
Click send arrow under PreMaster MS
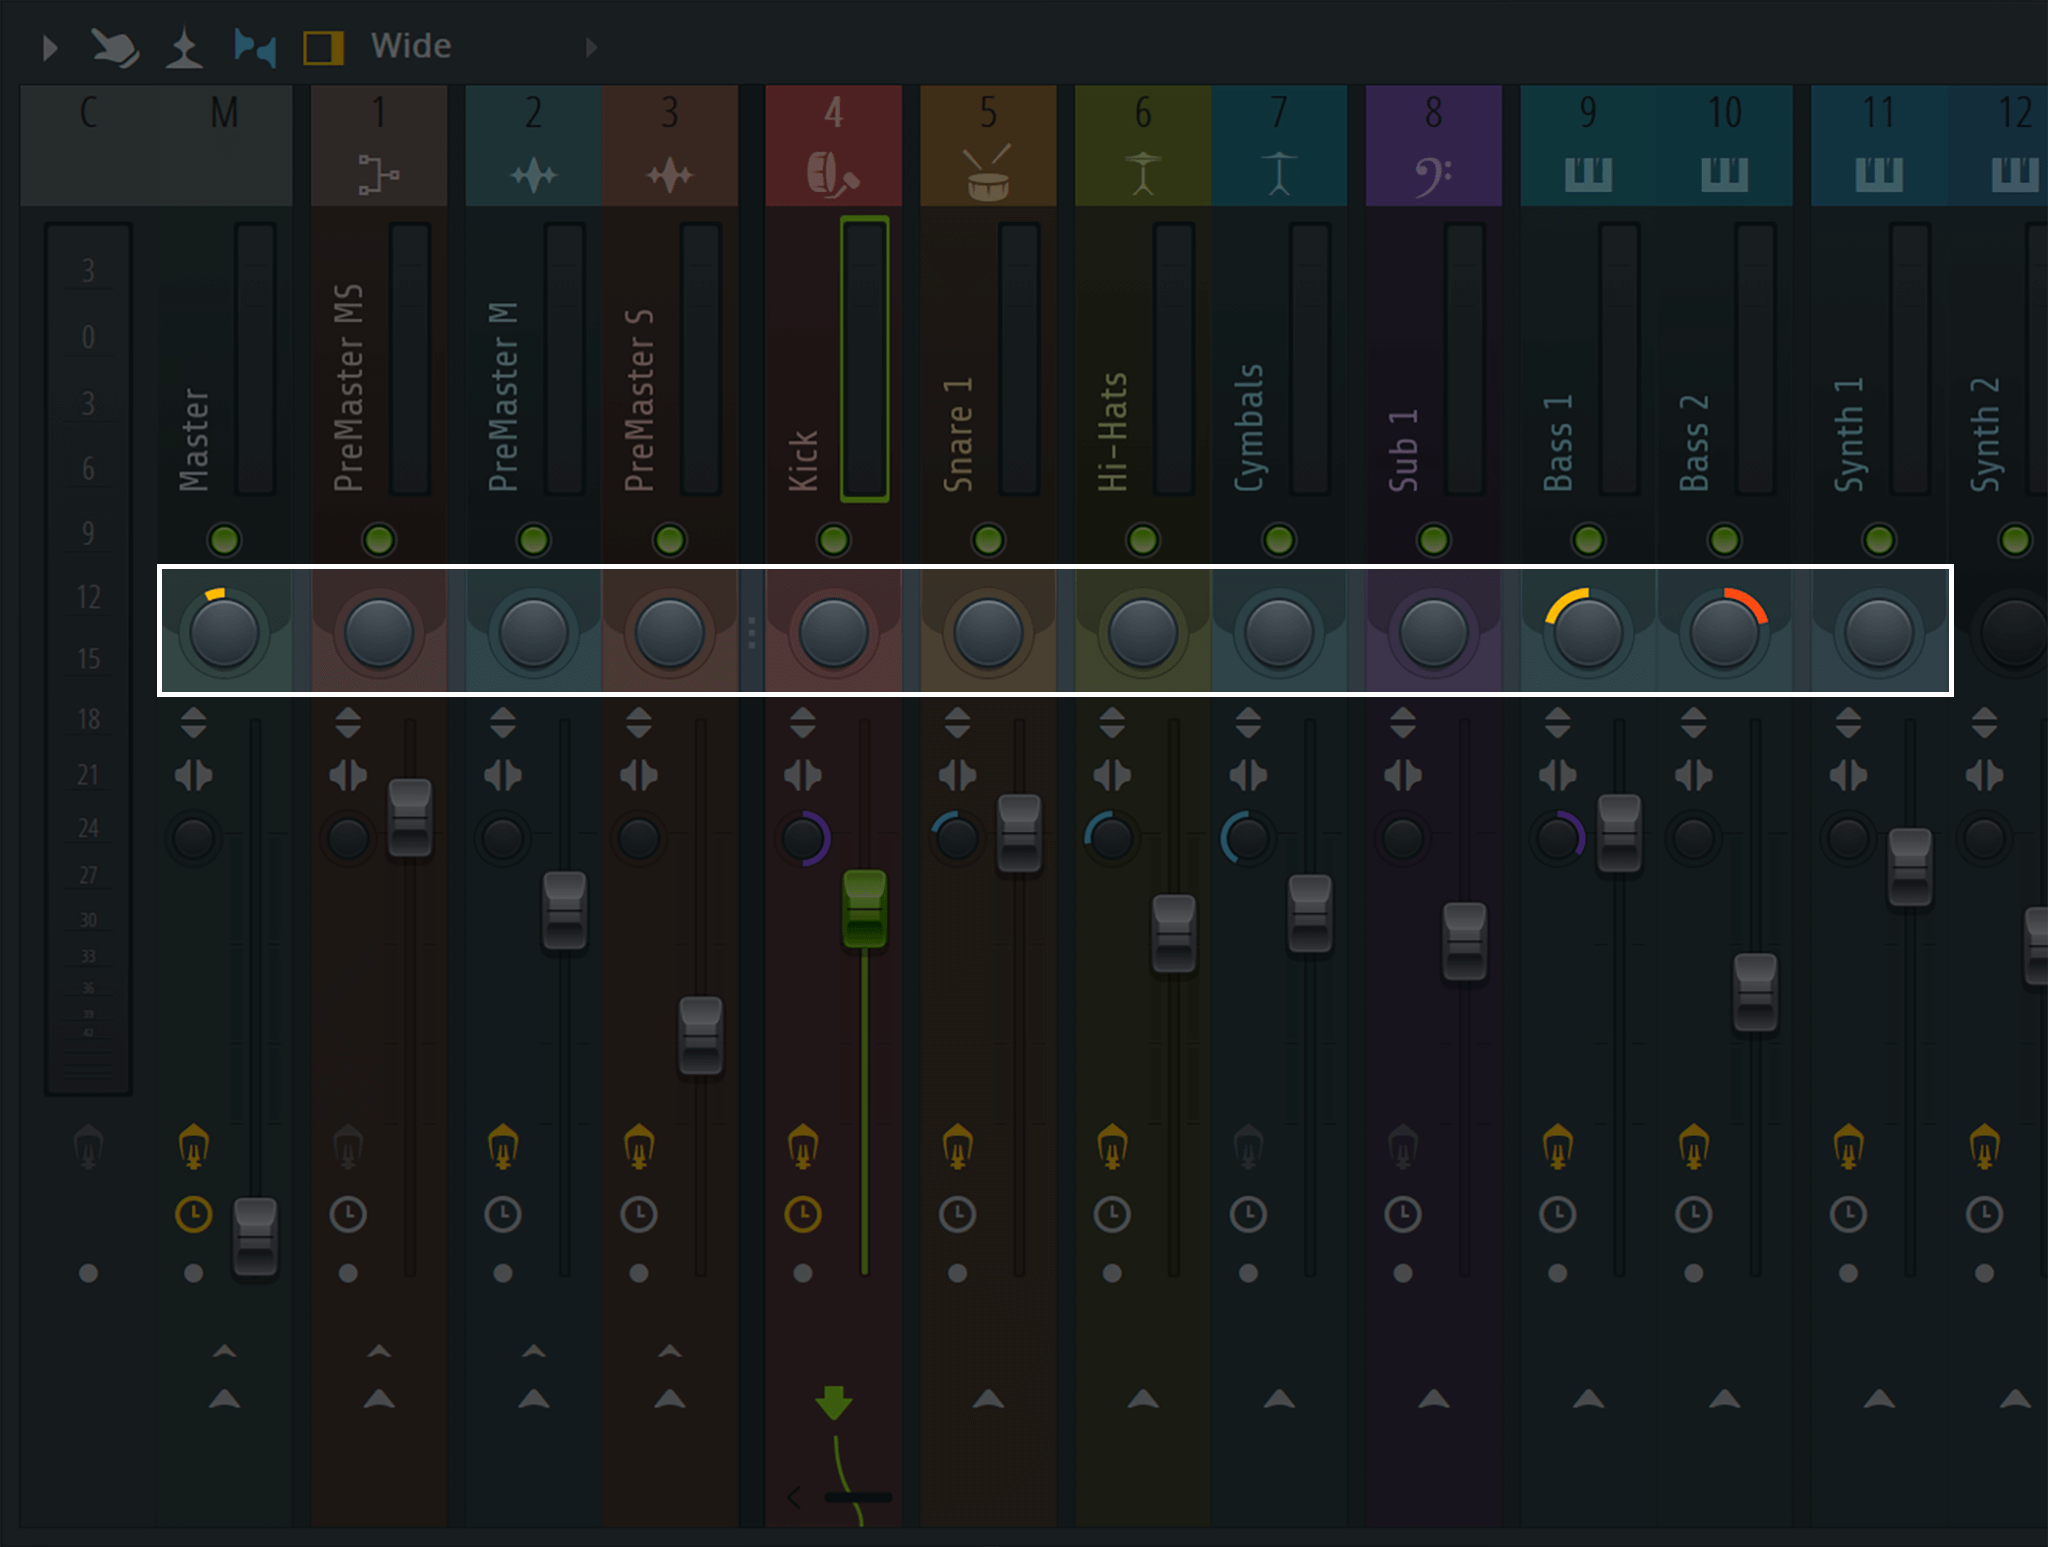point(378,1398)
